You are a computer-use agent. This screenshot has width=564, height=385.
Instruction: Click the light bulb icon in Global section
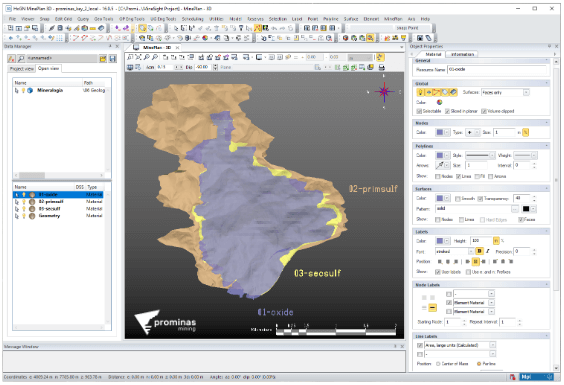[x=420, y=92]
